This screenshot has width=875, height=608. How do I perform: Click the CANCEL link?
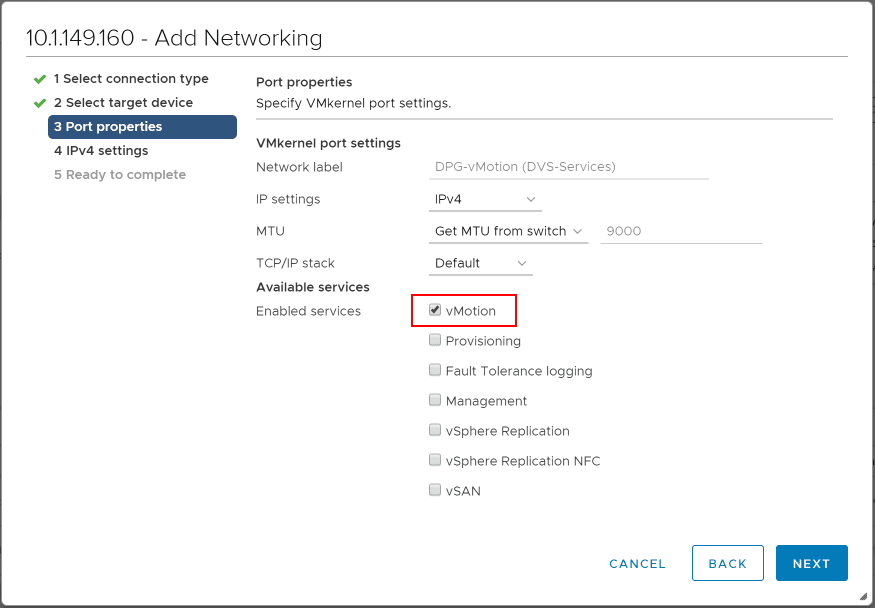637,563
